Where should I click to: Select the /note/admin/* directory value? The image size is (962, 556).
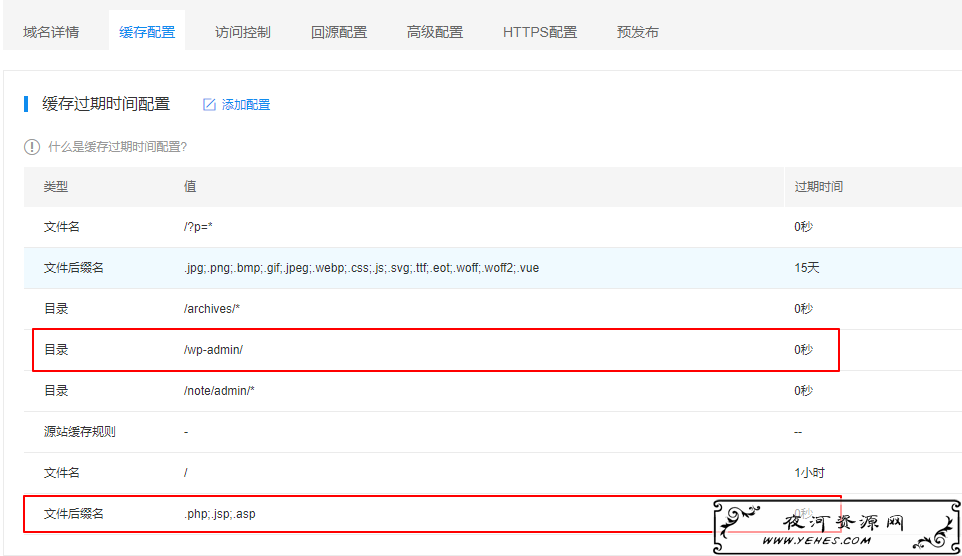219,391
